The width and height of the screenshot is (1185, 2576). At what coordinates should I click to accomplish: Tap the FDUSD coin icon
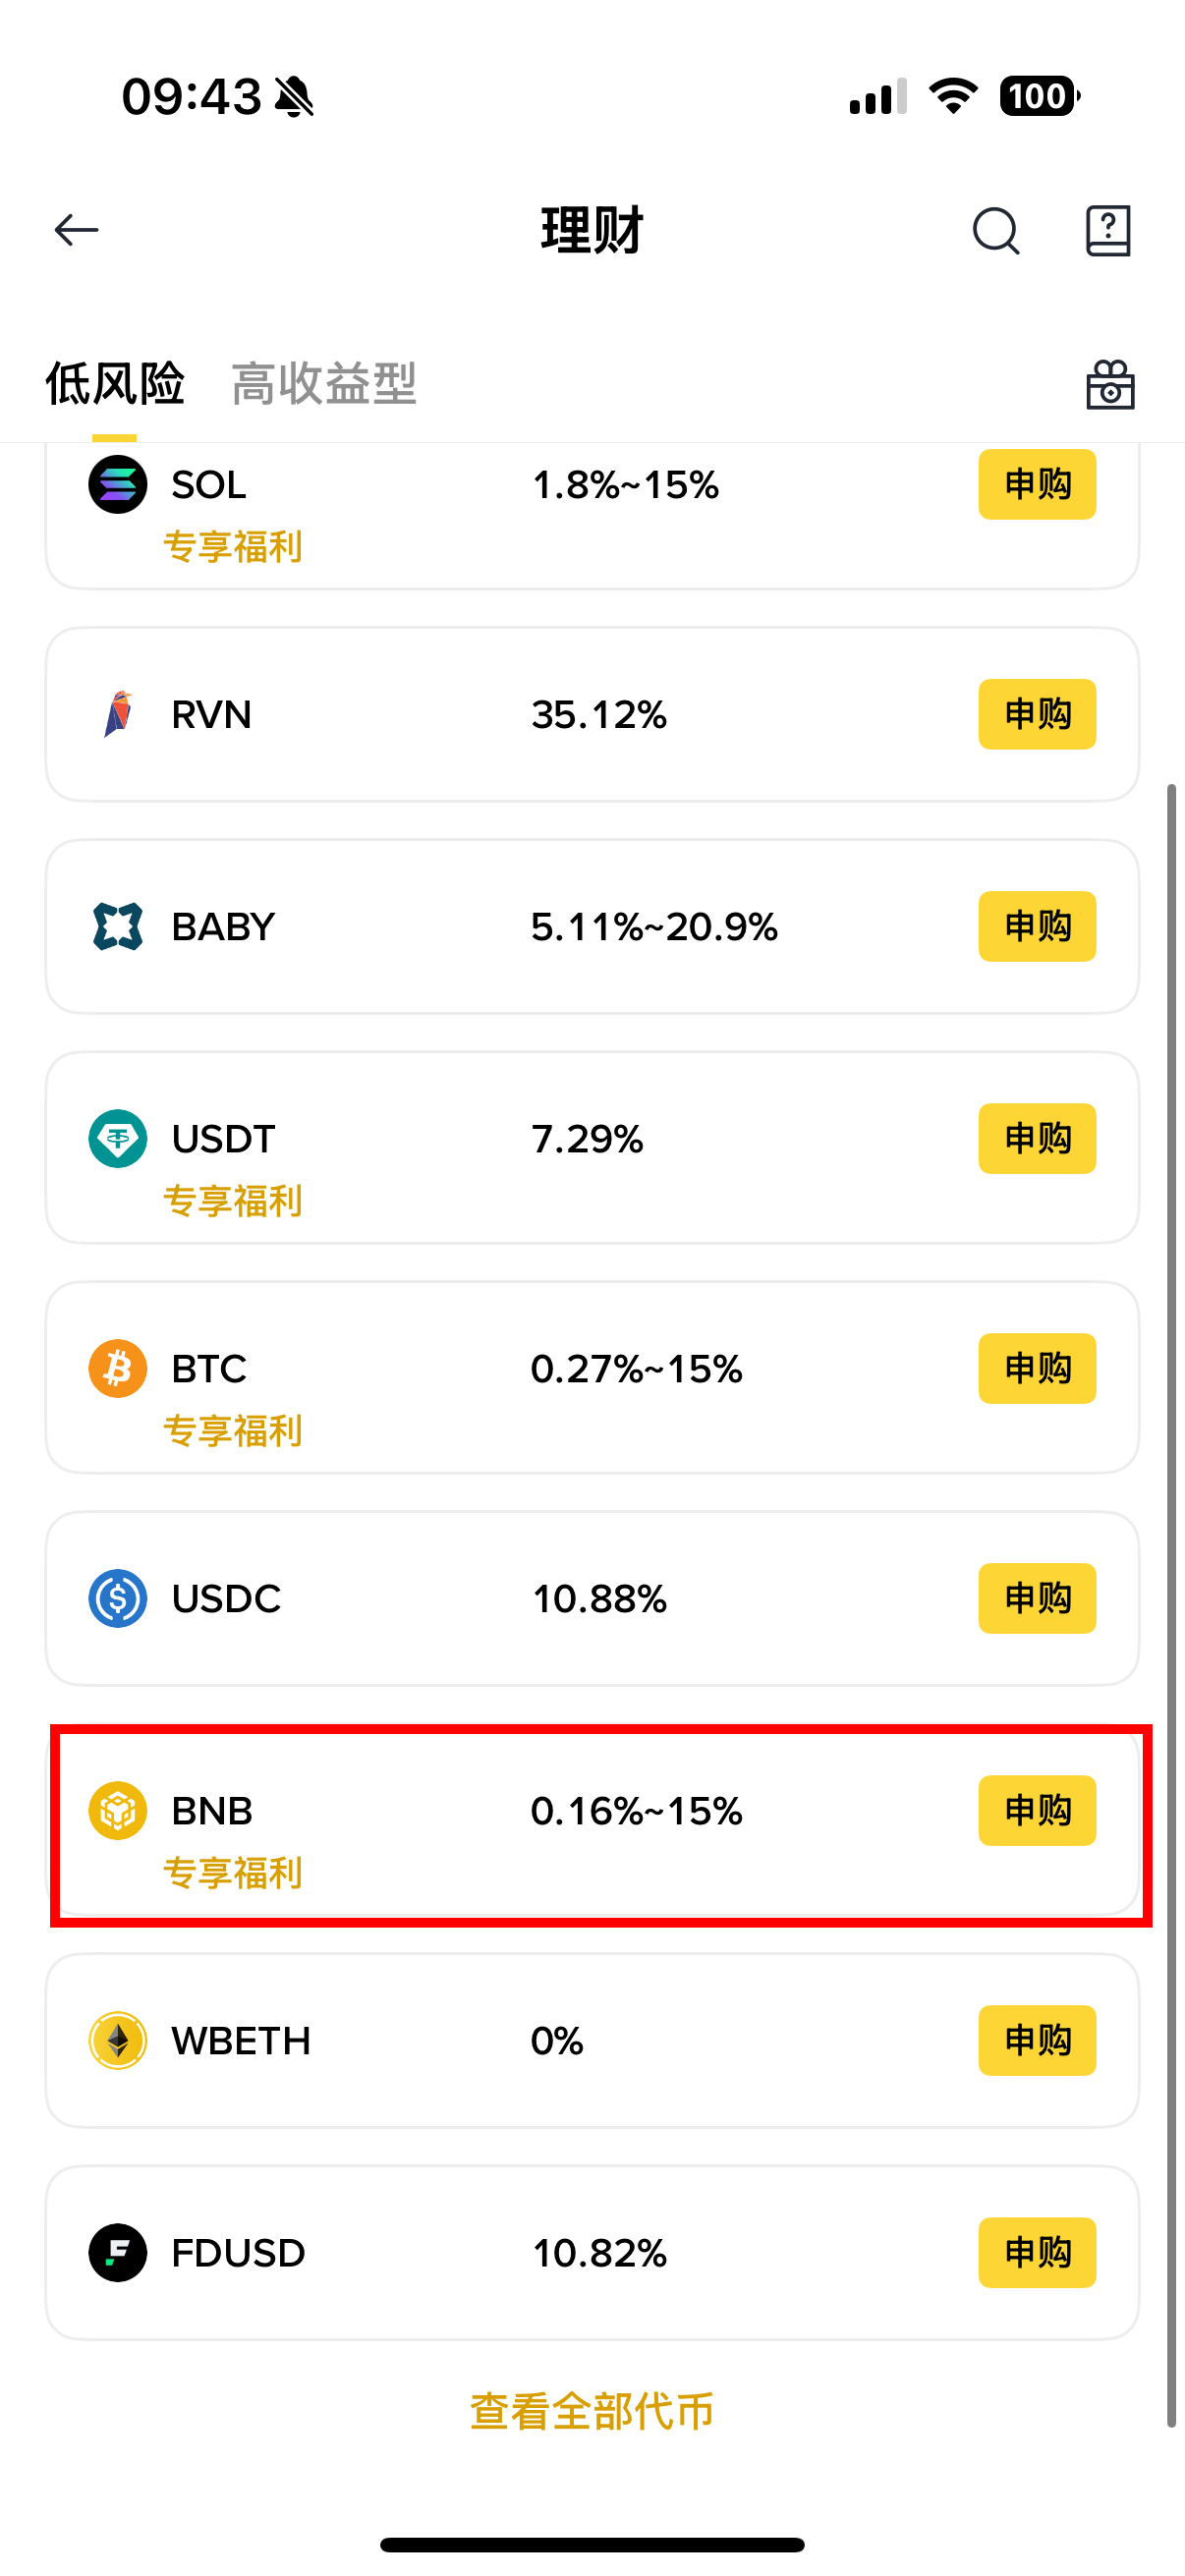(x=118, y=2252)
